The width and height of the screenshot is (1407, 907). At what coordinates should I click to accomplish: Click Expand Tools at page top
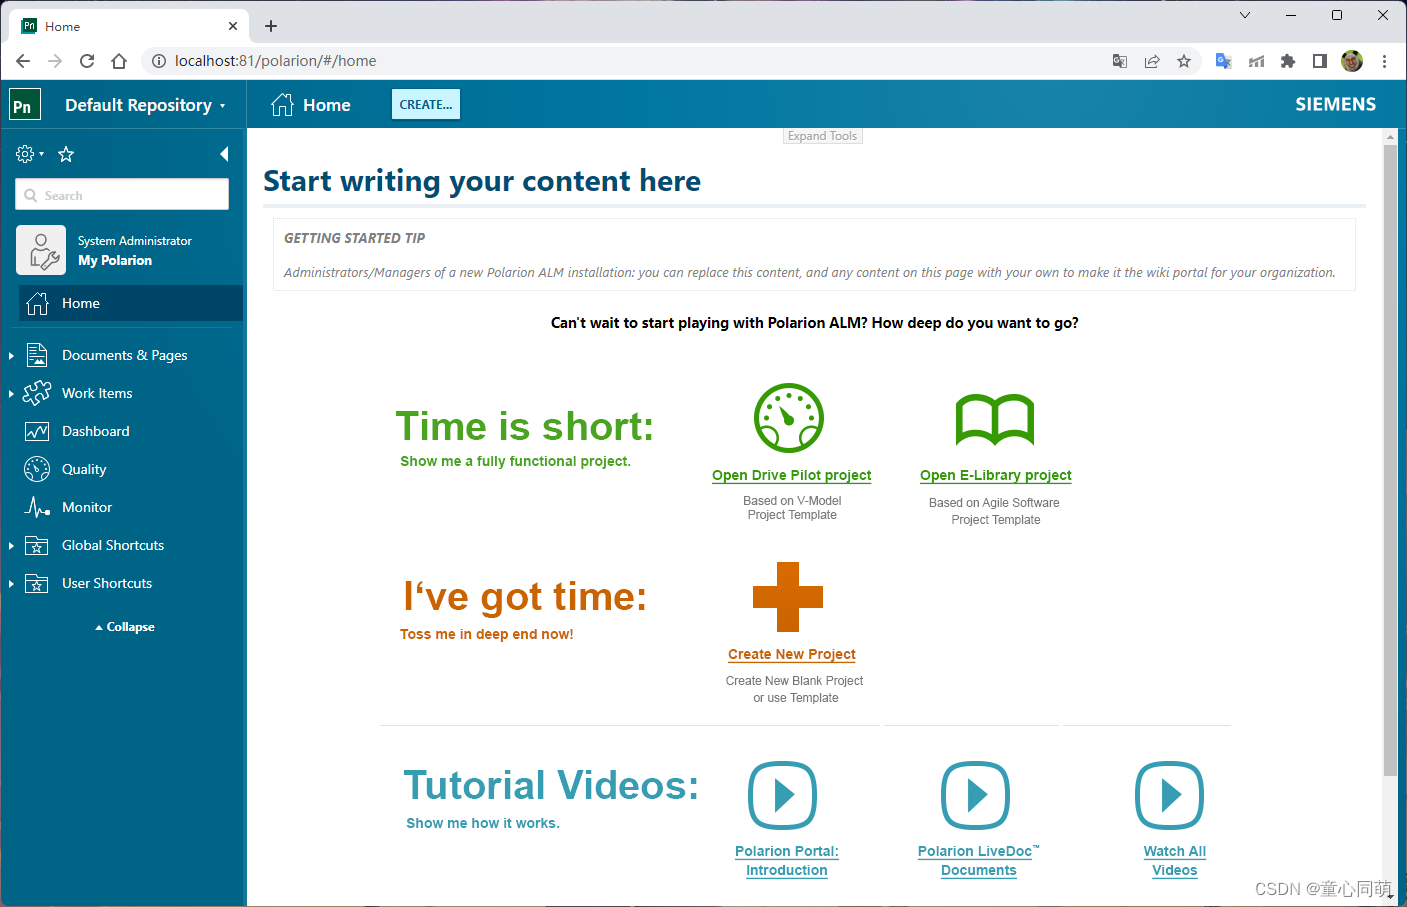tap(822, 136)
